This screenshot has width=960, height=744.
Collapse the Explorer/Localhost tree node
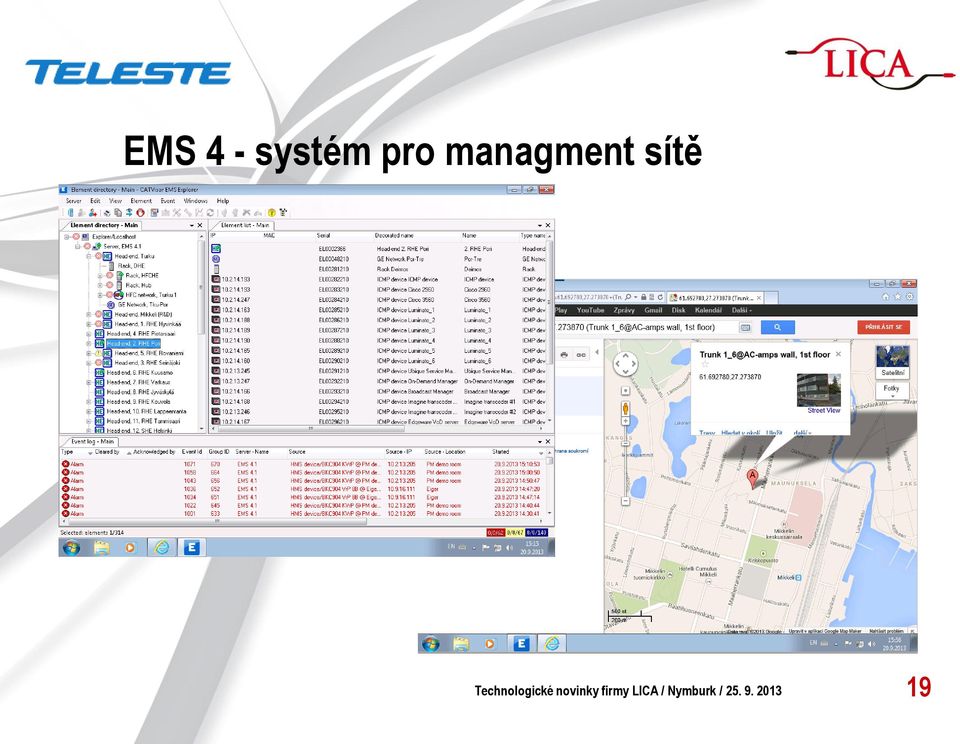point(67,236)
